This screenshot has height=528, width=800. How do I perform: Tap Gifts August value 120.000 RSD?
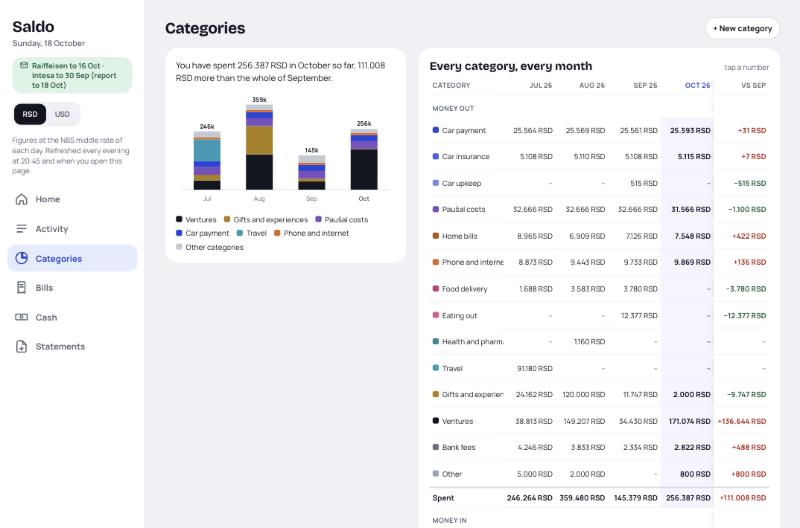coord(584,394)
